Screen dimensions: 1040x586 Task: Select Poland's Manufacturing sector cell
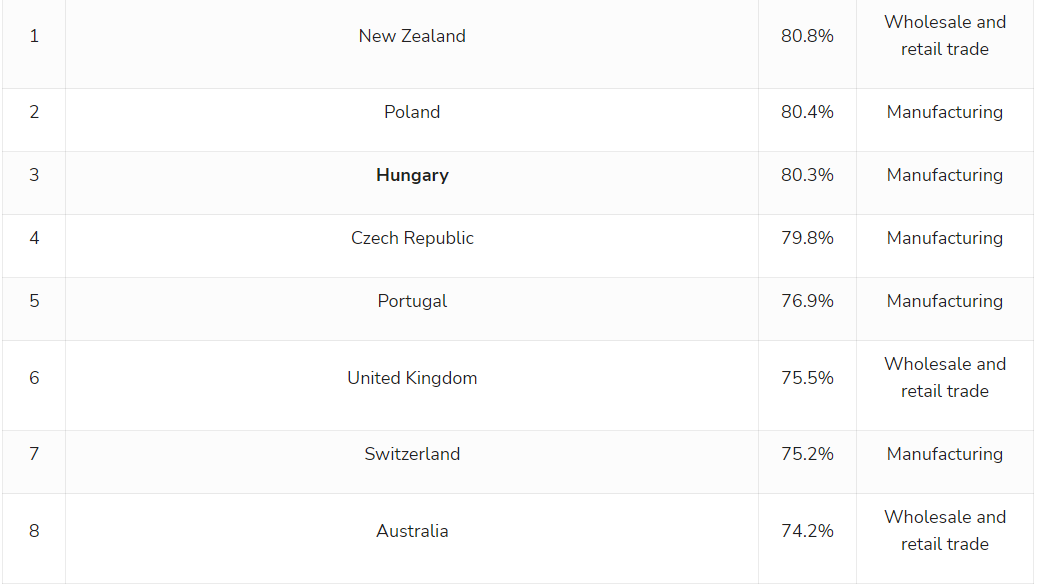(945, 112)
